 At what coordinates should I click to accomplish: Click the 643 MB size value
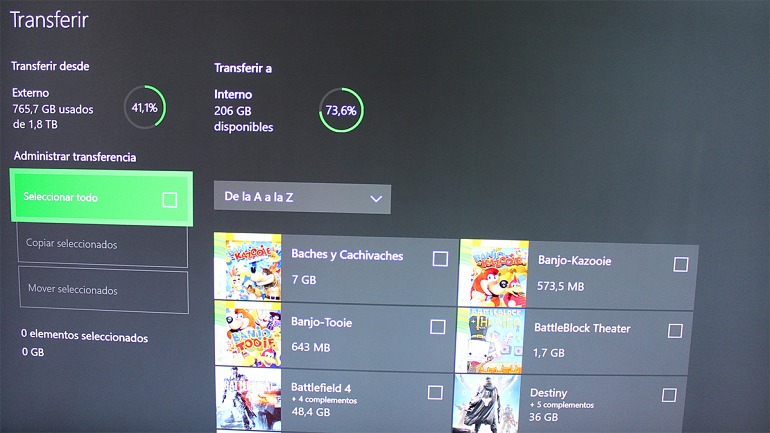(310, 347)
